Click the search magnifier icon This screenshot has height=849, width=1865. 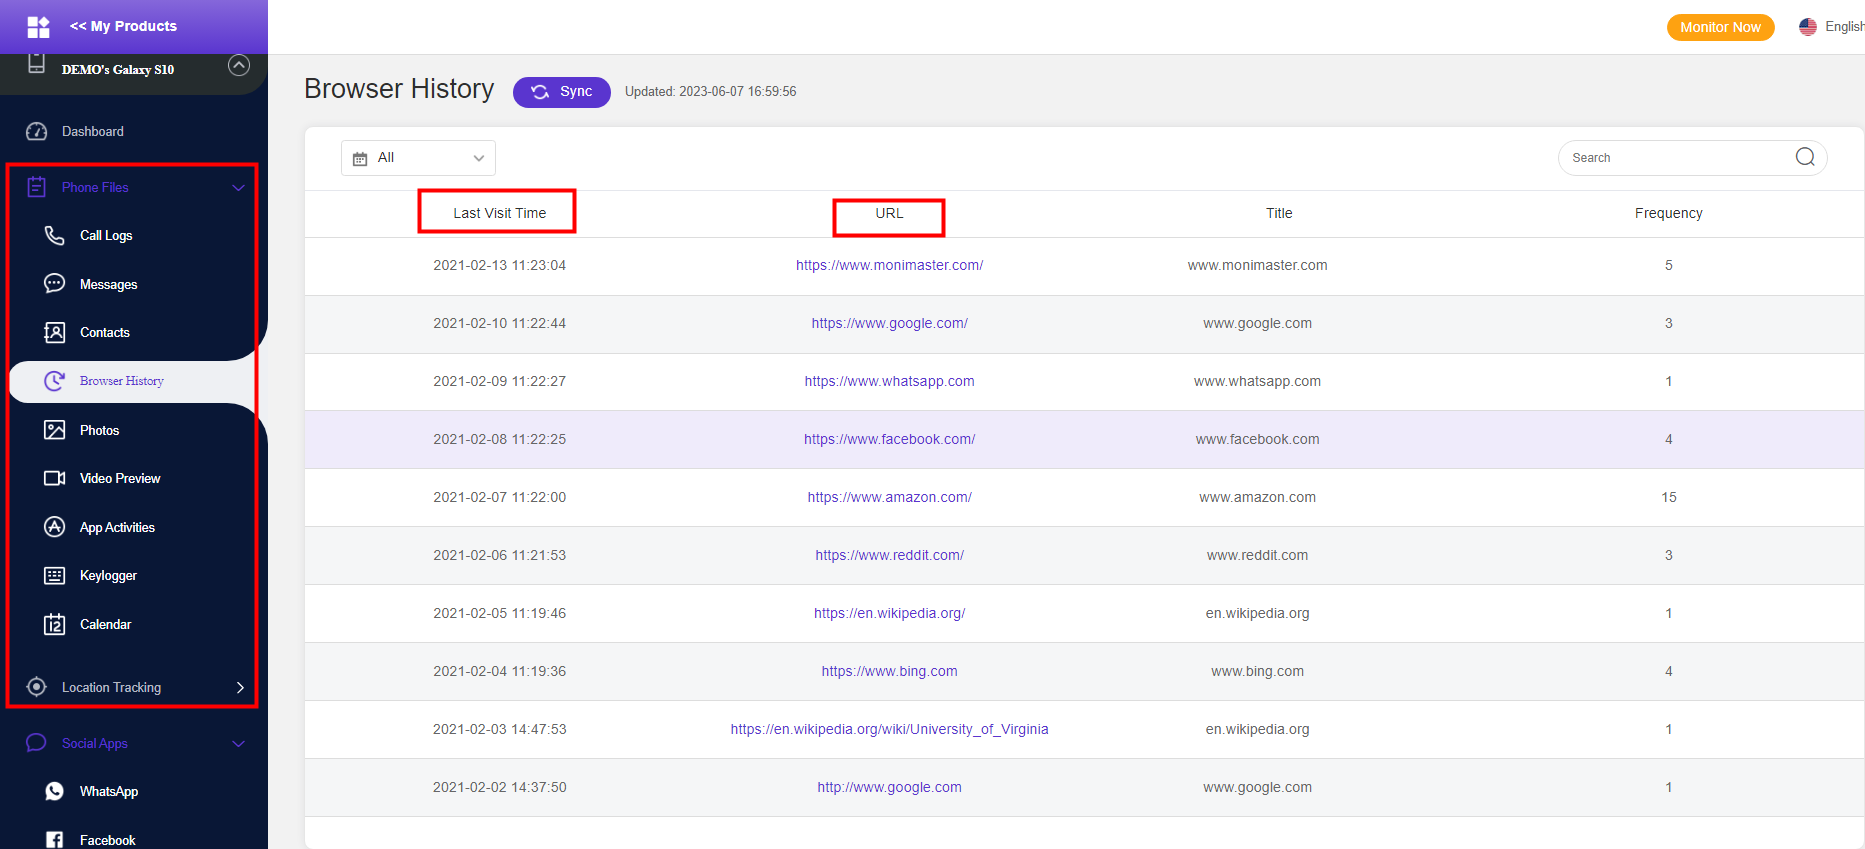pos(1804,157)
